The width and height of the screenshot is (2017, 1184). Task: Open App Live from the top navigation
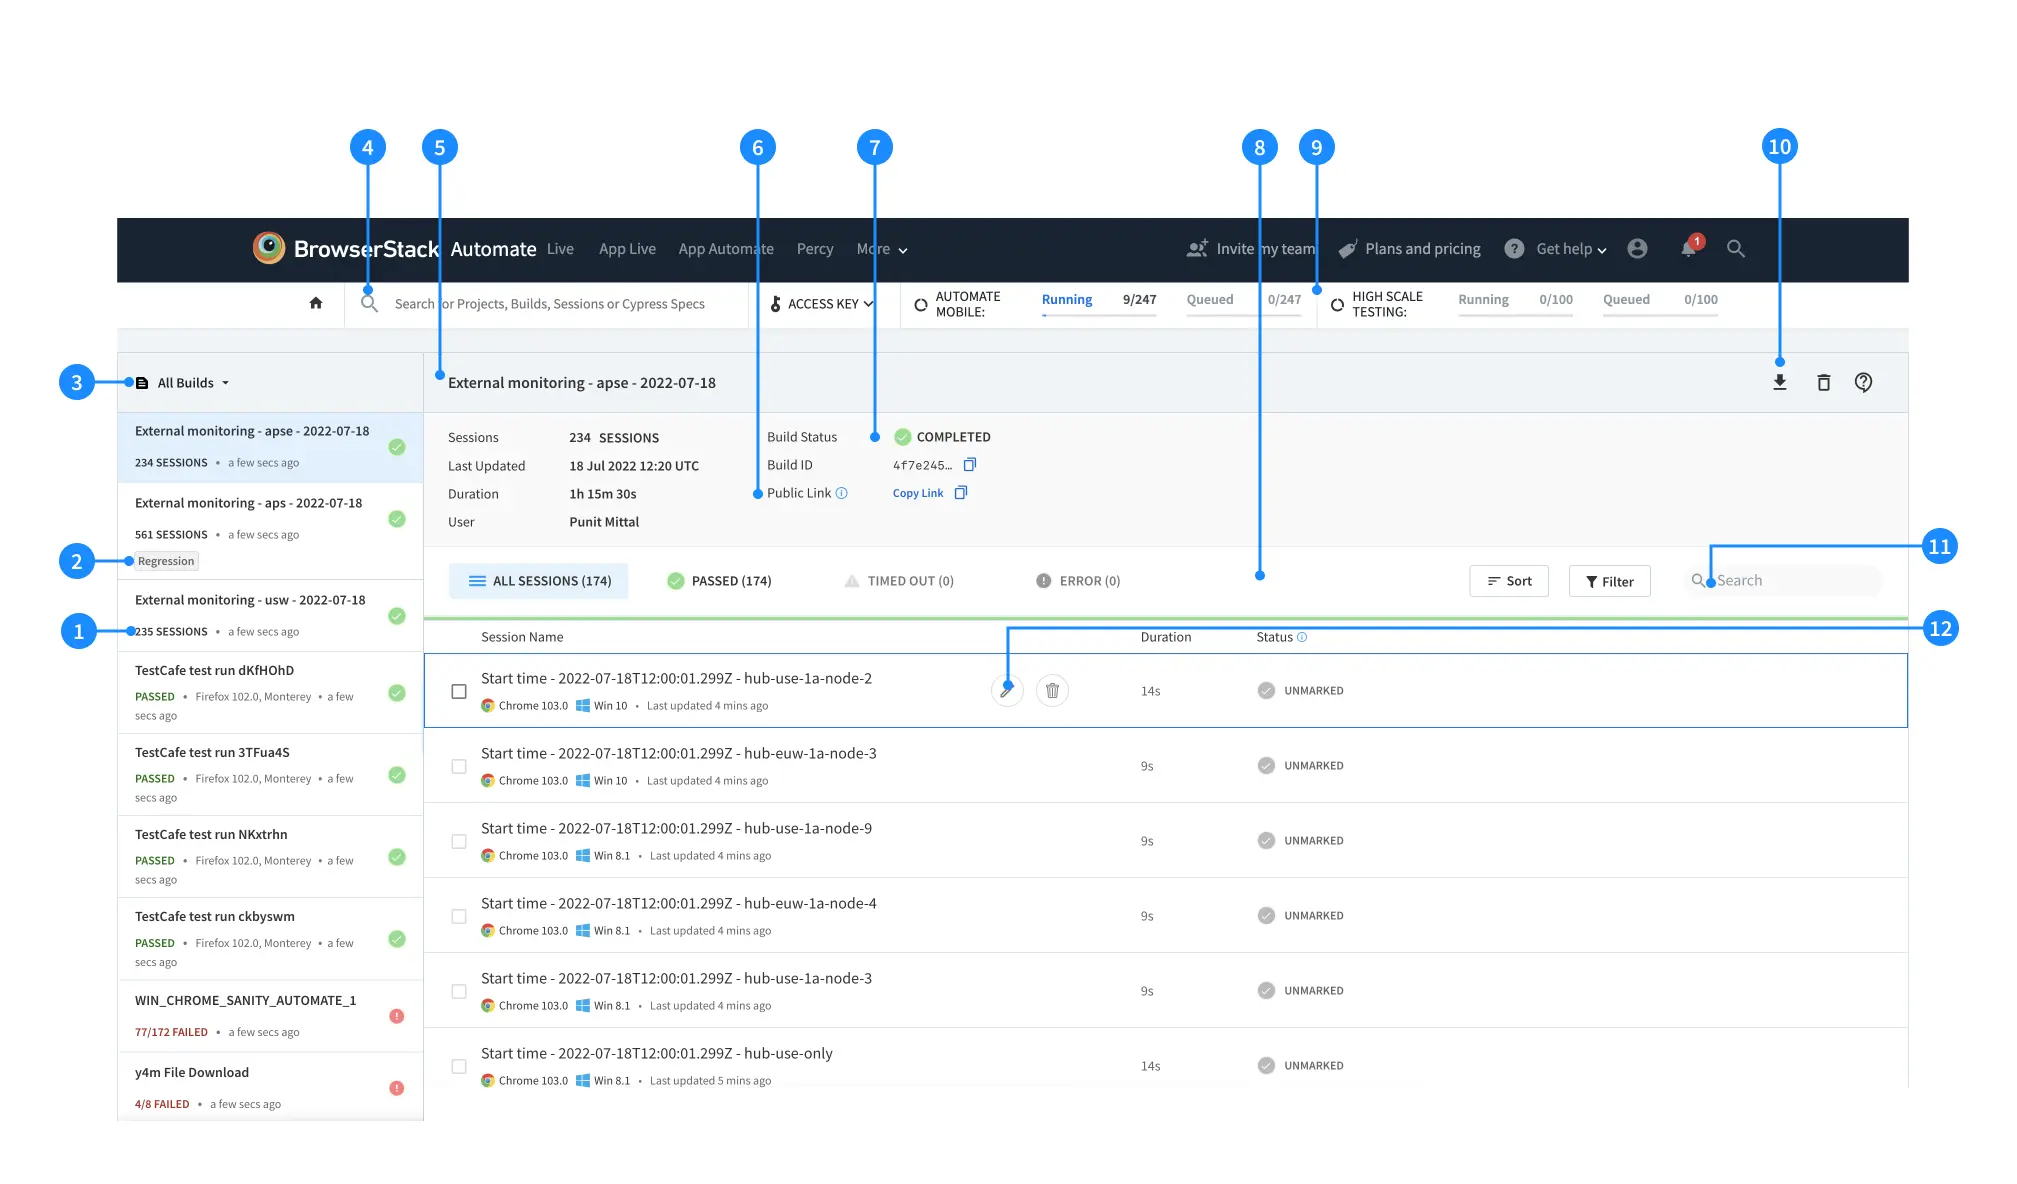(x=627, y=249)
